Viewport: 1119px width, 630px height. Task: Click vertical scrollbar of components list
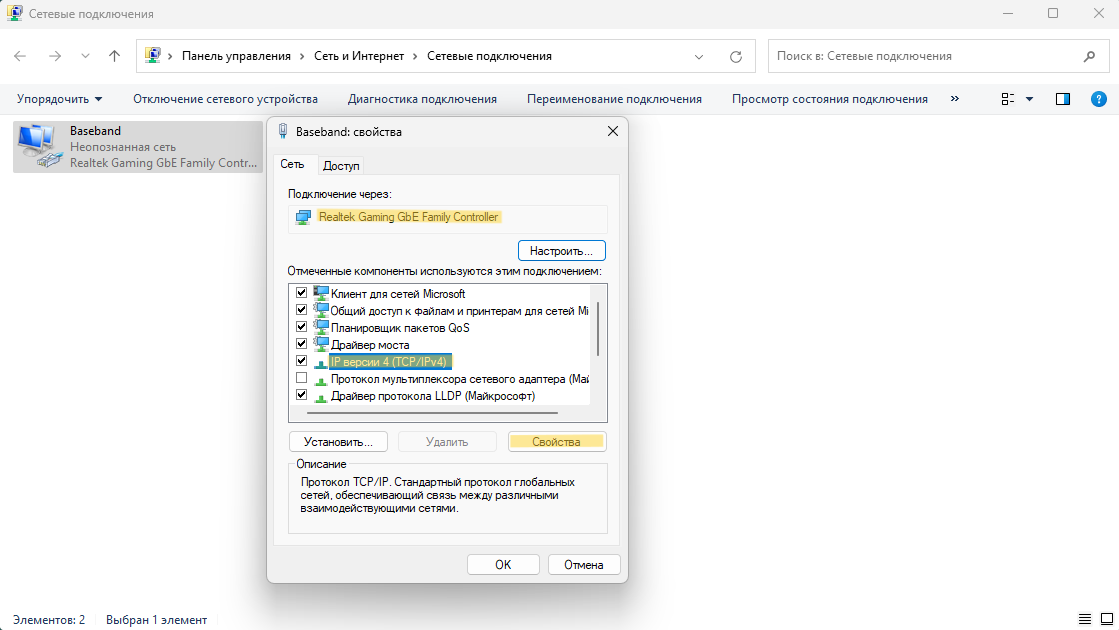click(598, 330)
